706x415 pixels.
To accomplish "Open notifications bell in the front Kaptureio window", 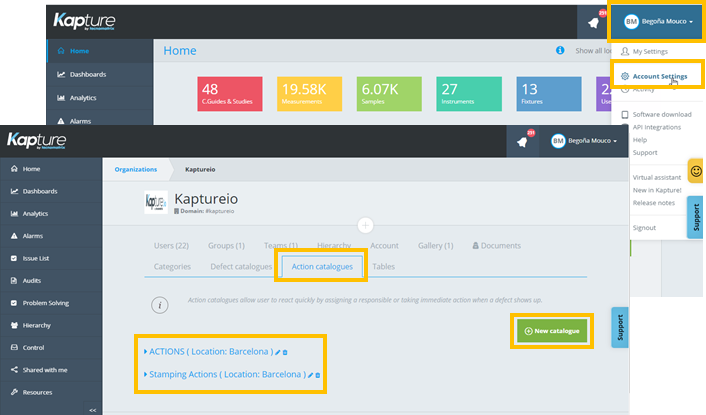I will [x=522, y=142].
